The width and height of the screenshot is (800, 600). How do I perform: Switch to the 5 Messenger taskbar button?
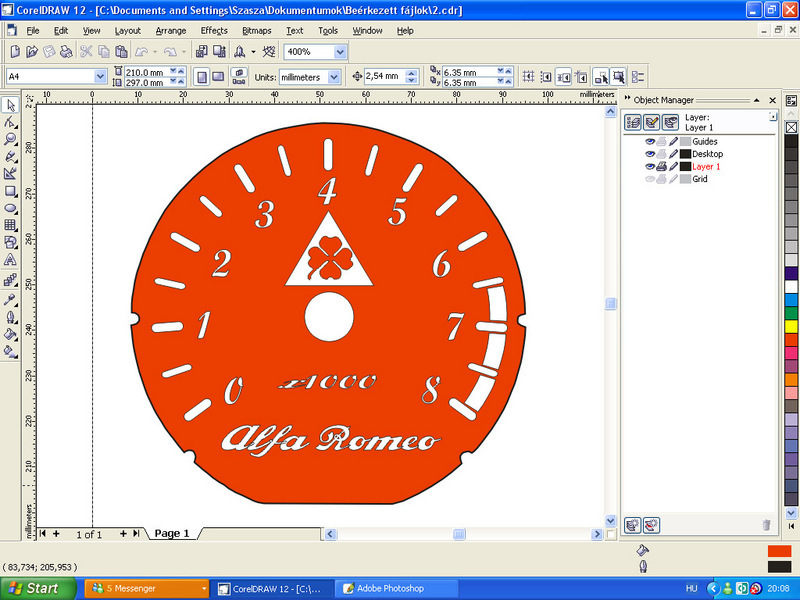click(x=146, y=589)
